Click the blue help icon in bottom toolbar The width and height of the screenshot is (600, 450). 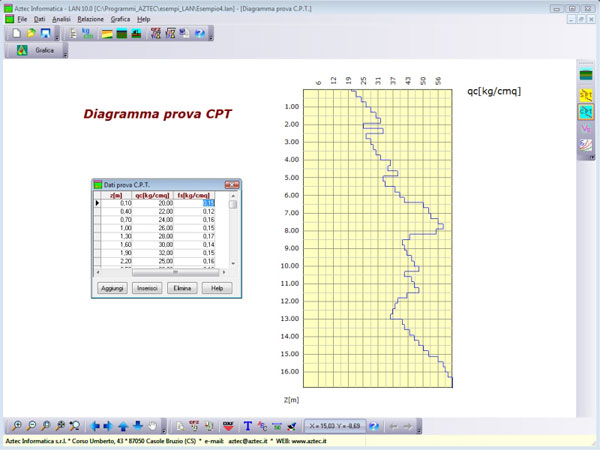374,426
